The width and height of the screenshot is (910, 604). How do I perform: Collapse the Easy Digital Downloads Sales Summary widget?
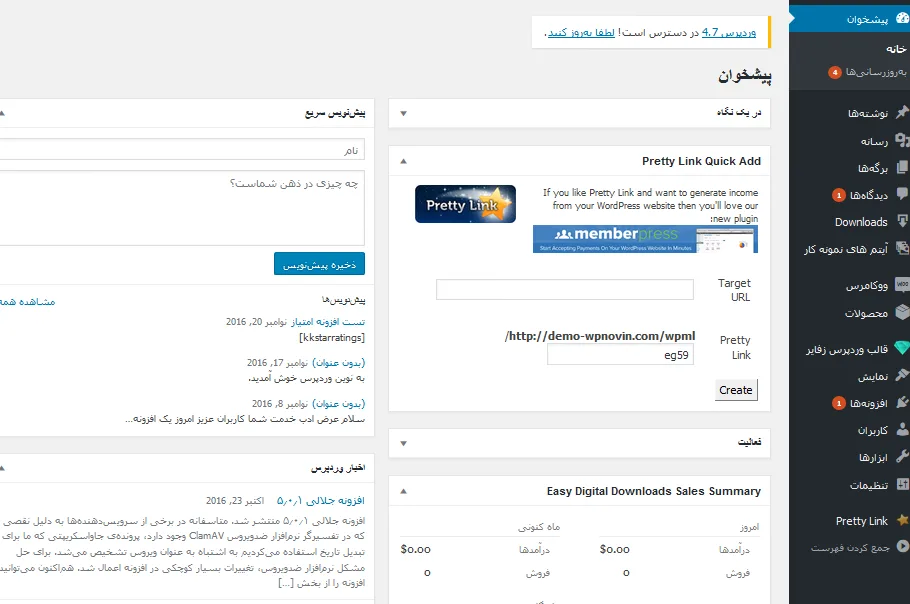tap(403, 491)
